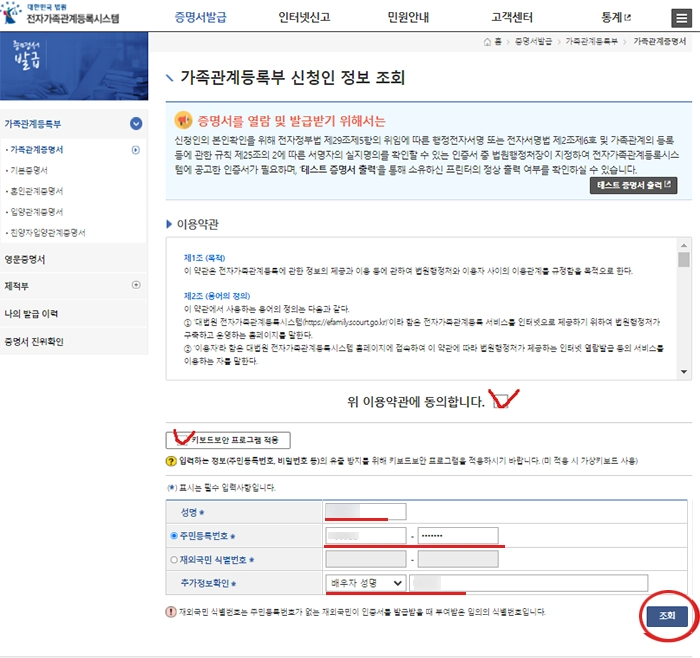Open the 민원안내 top menu

(x=408, y=17)
